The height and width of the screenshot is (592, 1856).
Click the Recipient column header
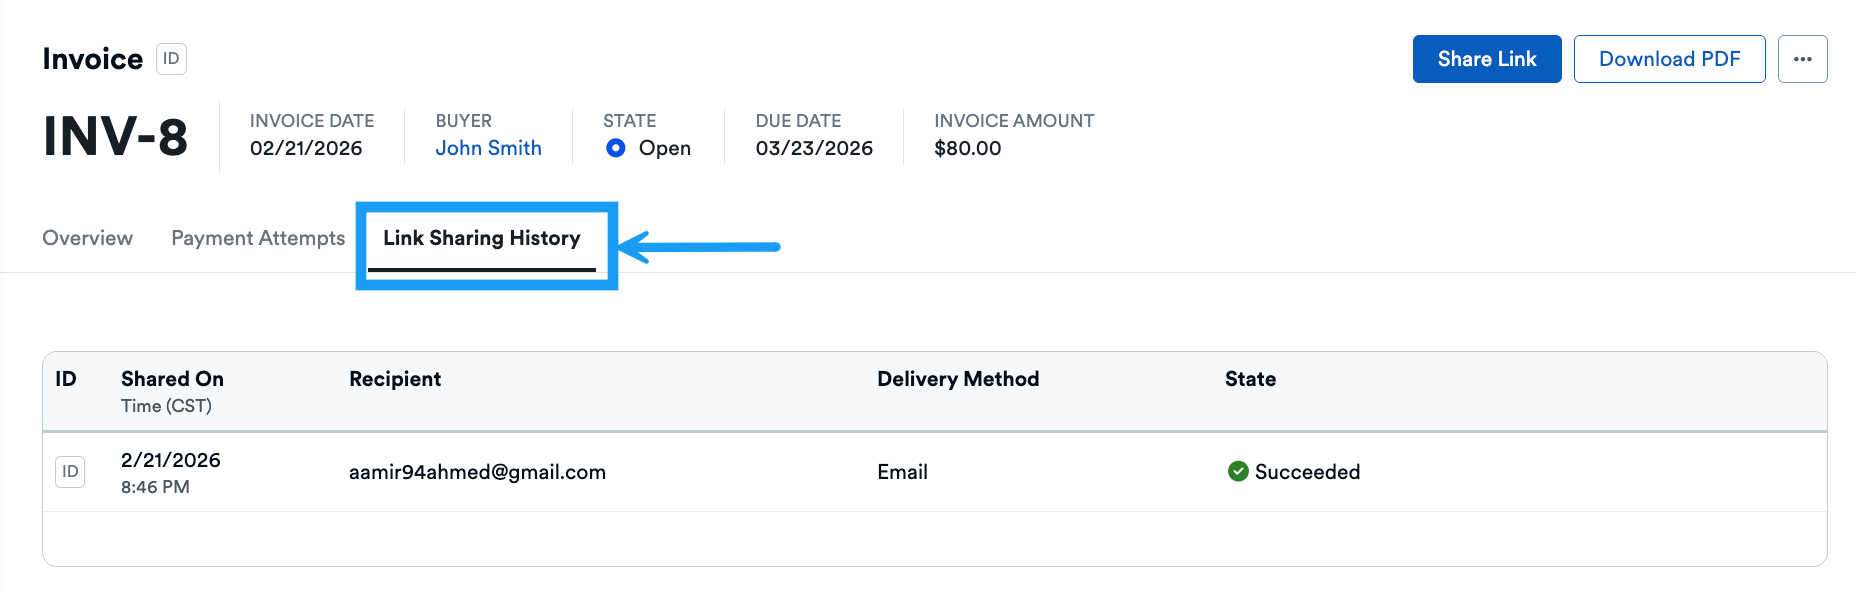(395, 379)
